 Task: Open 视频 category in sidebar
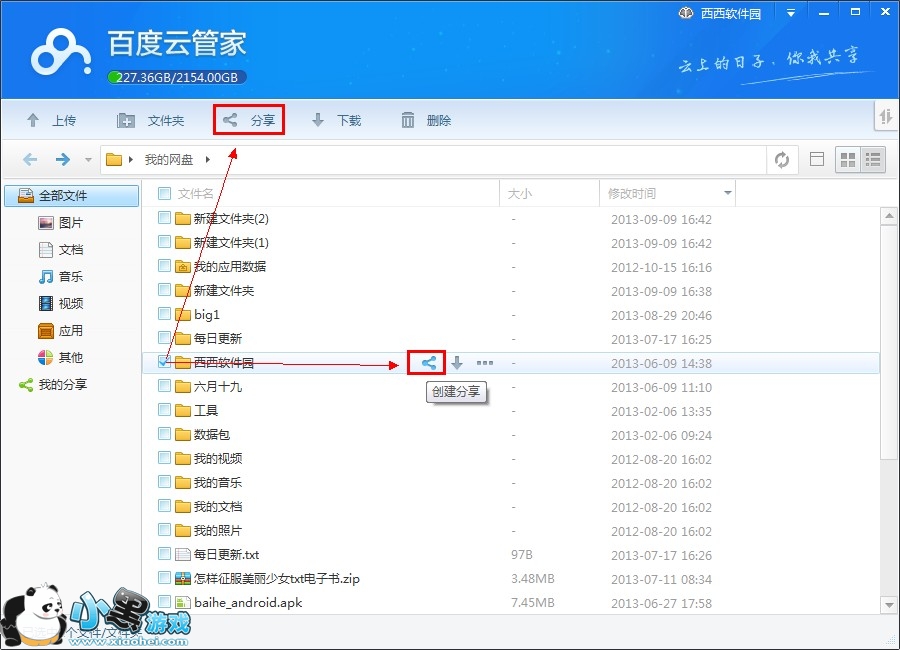[60, 303]
